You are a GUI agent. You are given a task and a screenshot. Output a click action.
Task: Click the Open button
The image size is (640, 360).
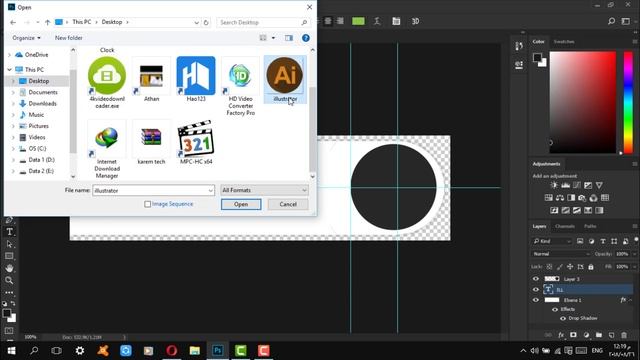(241, 204)
